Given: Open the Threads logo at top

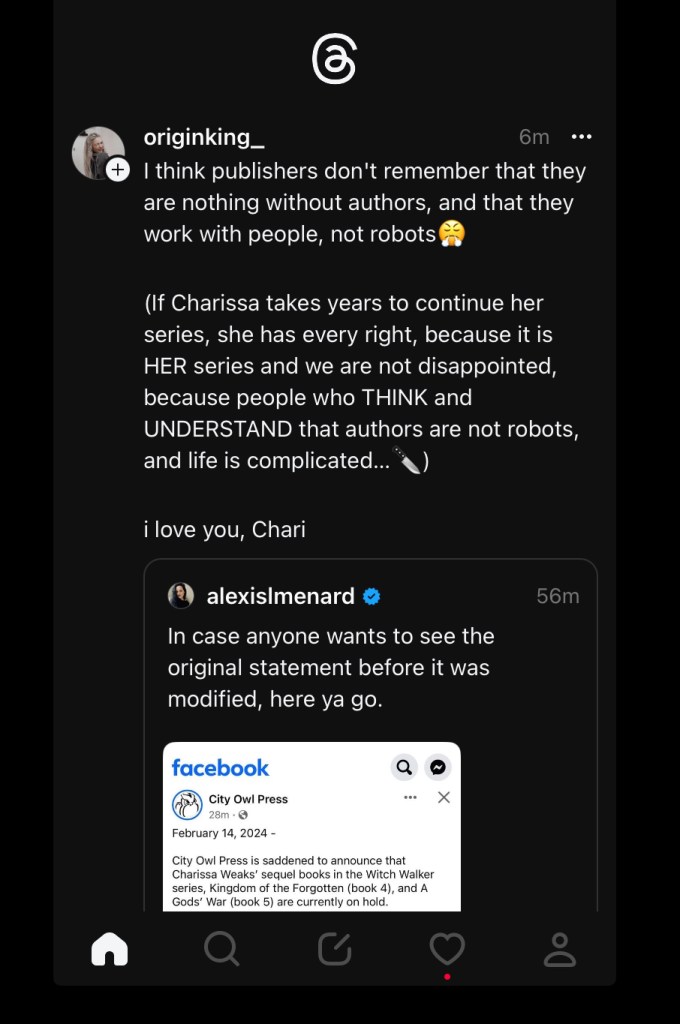Looking at the screenshot, I should click(x=334, y=56).
